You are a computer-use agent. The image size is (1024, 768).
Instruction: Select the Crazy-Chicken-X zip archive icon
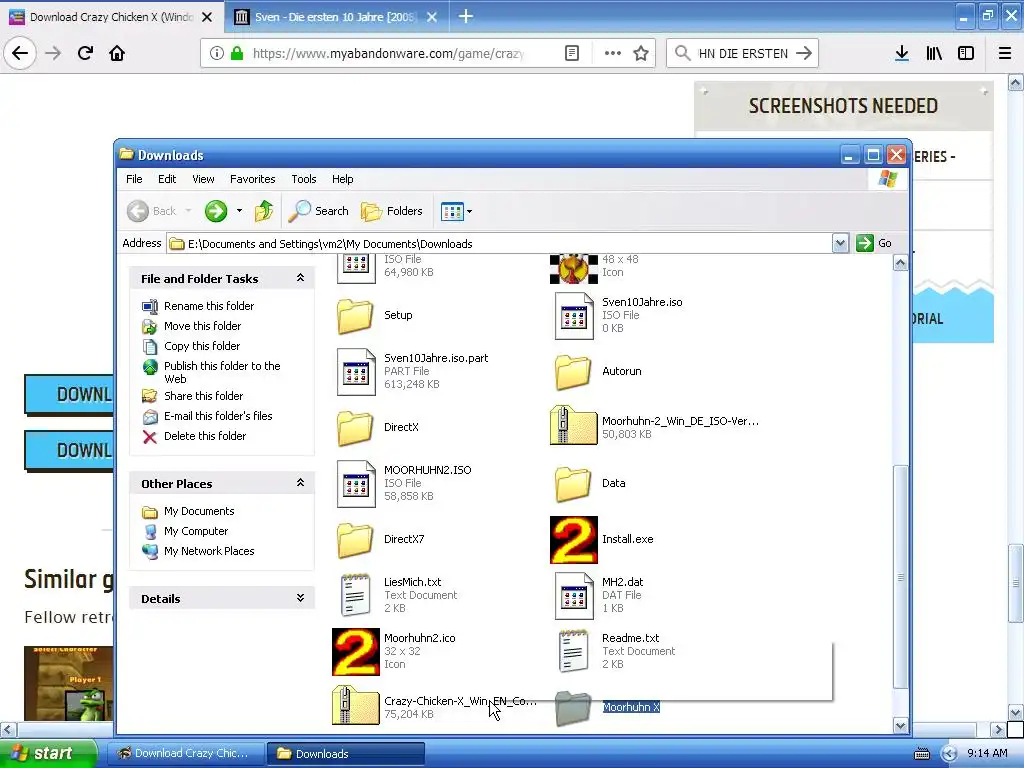tap(356, 705)
